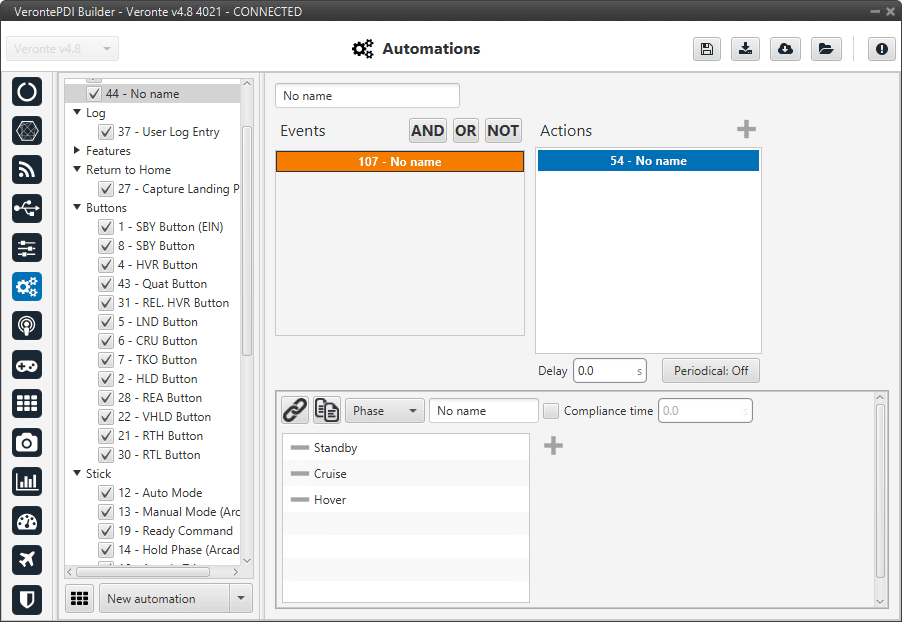The height and width of the screenshot is (622, 902).
Task: Click the chain link icon
Action: click(295, 411)
